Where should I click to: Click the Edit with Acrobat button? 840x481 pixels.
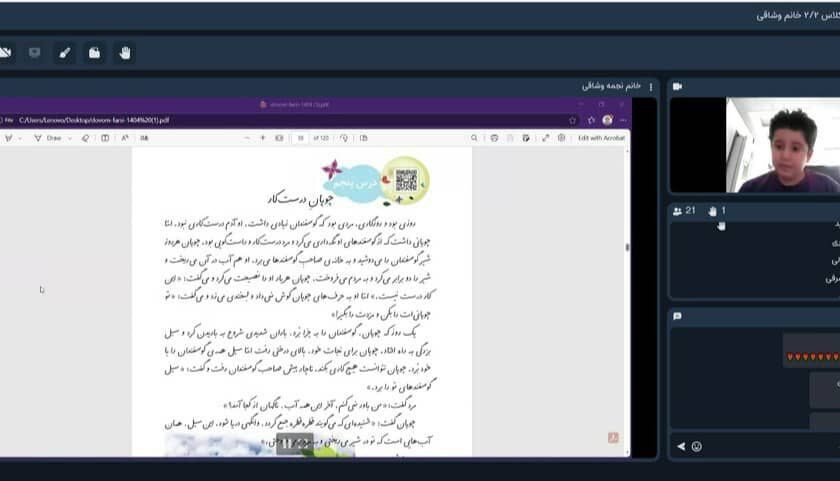click(x=601, y=138)
